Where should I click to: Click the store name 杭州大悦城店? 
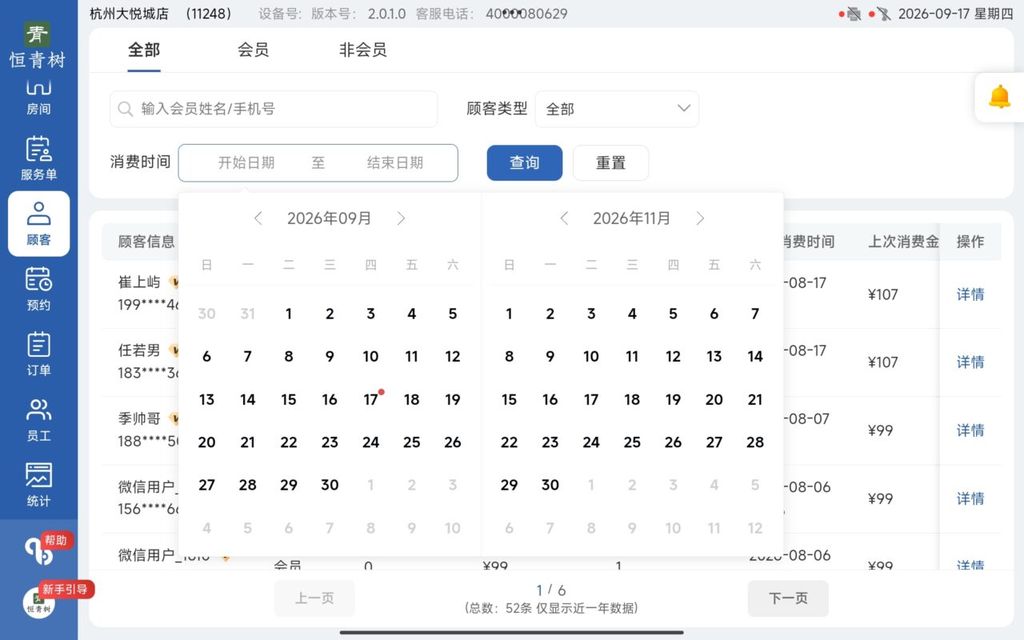pos(129,14)
